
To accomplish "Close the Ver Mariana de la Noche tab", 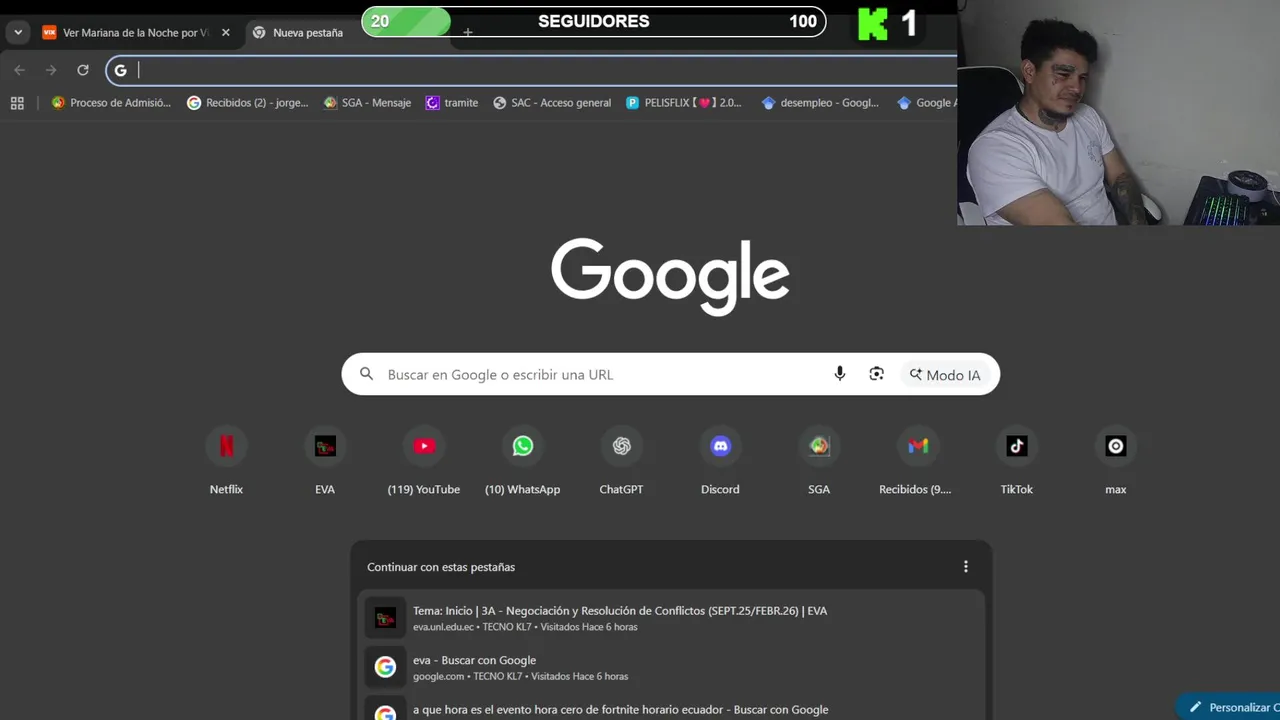I will pyautogui.click(x=225, y=32).
